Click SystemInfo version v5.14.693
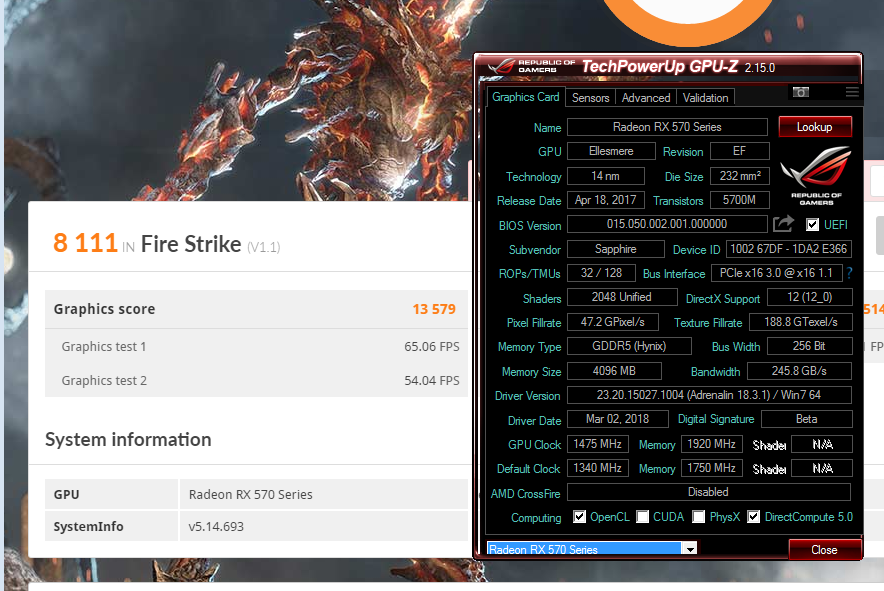Screen dimensions: 884x591 tap(216, 527)
